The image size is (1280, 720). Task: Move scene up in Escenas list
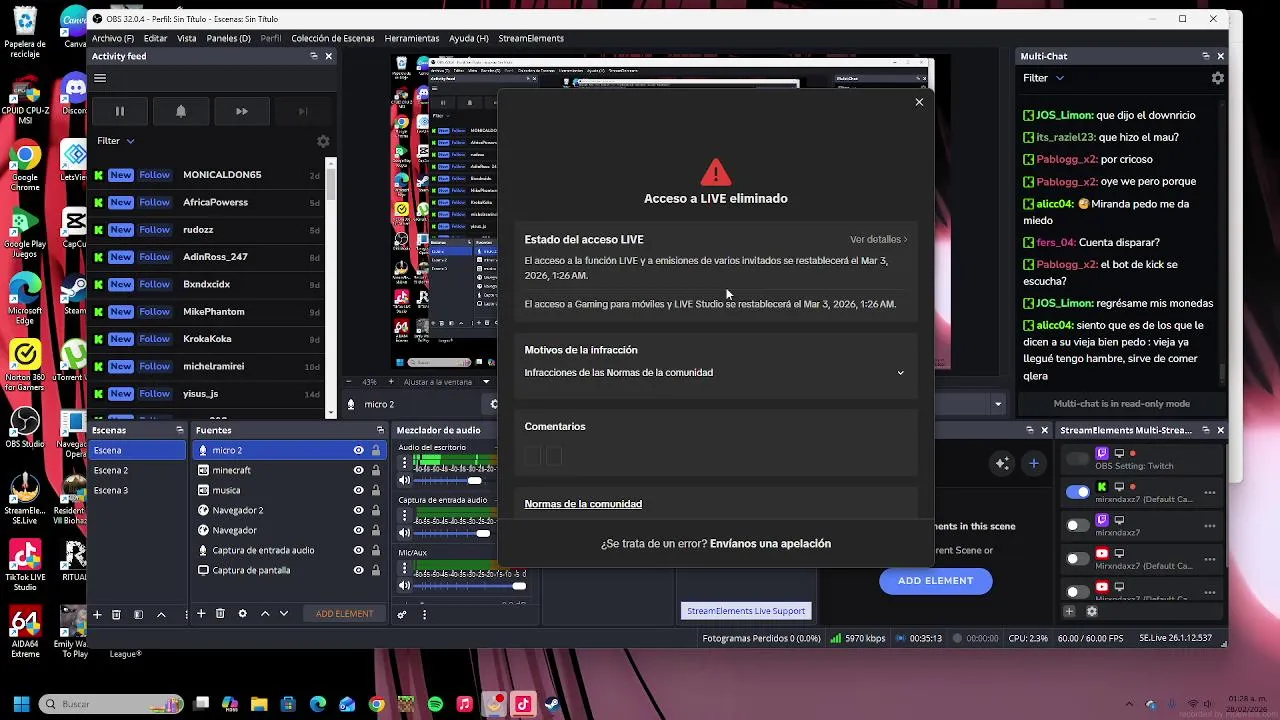pyautogui.click(x=161, y=614)
